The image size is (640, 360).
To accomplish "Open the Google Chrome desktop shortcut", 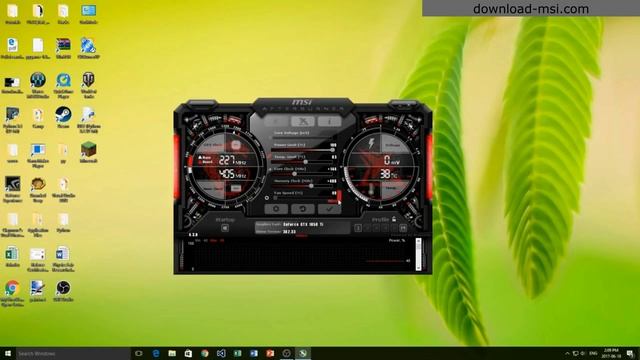I will pyautogui.click(x=12, y=293).
